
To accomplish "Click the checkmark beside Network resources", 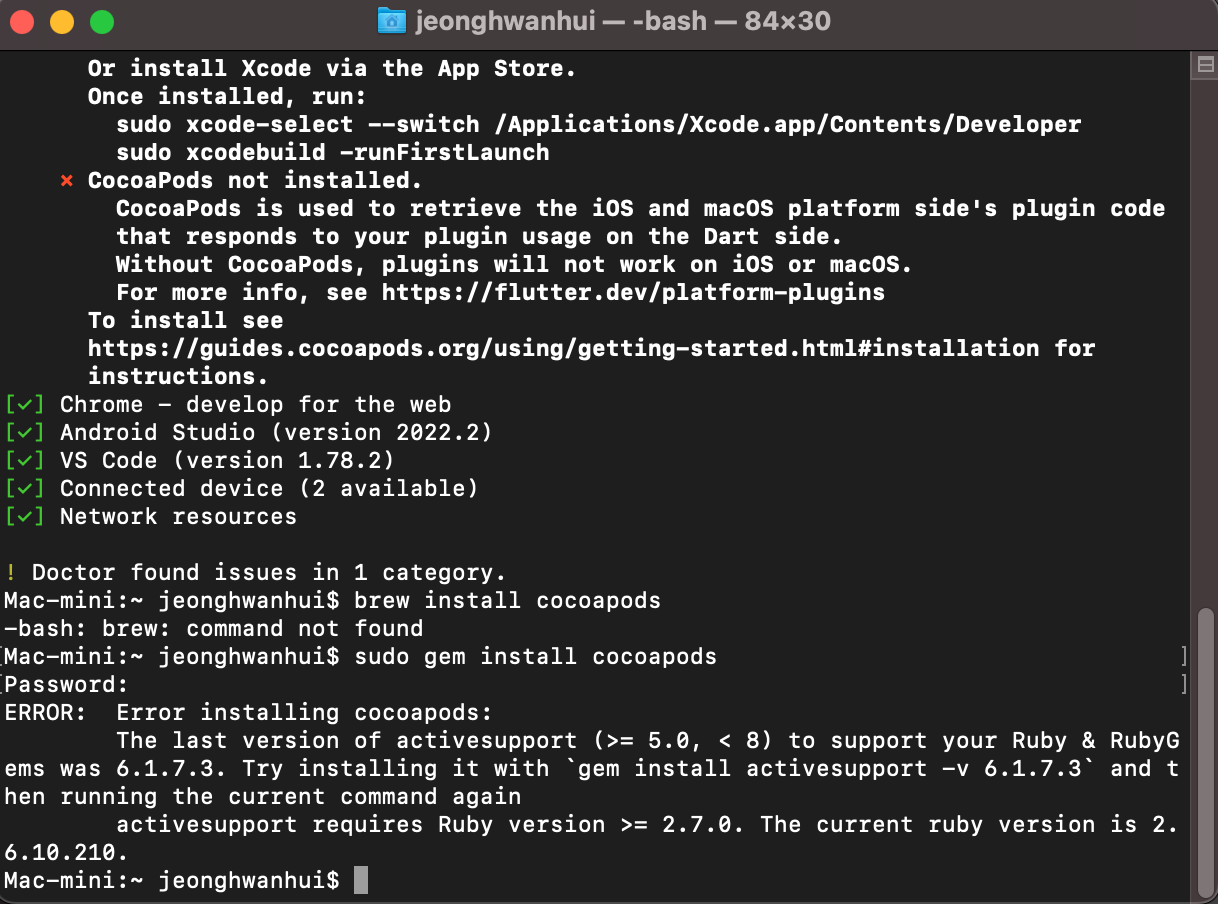I will [x=24, y=517].
